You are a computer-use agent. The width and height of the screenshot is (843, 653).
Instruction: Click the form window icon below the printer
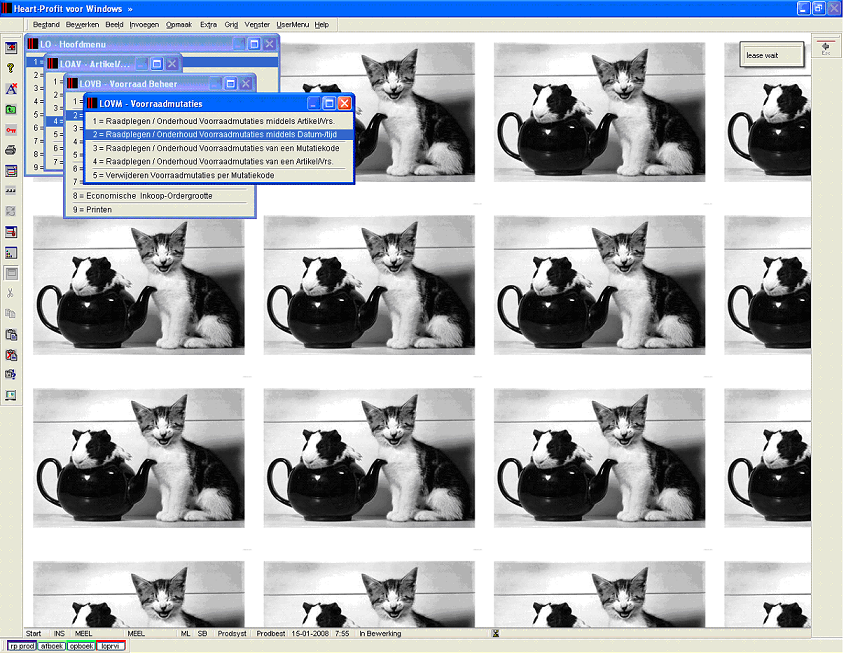(11, 171)
